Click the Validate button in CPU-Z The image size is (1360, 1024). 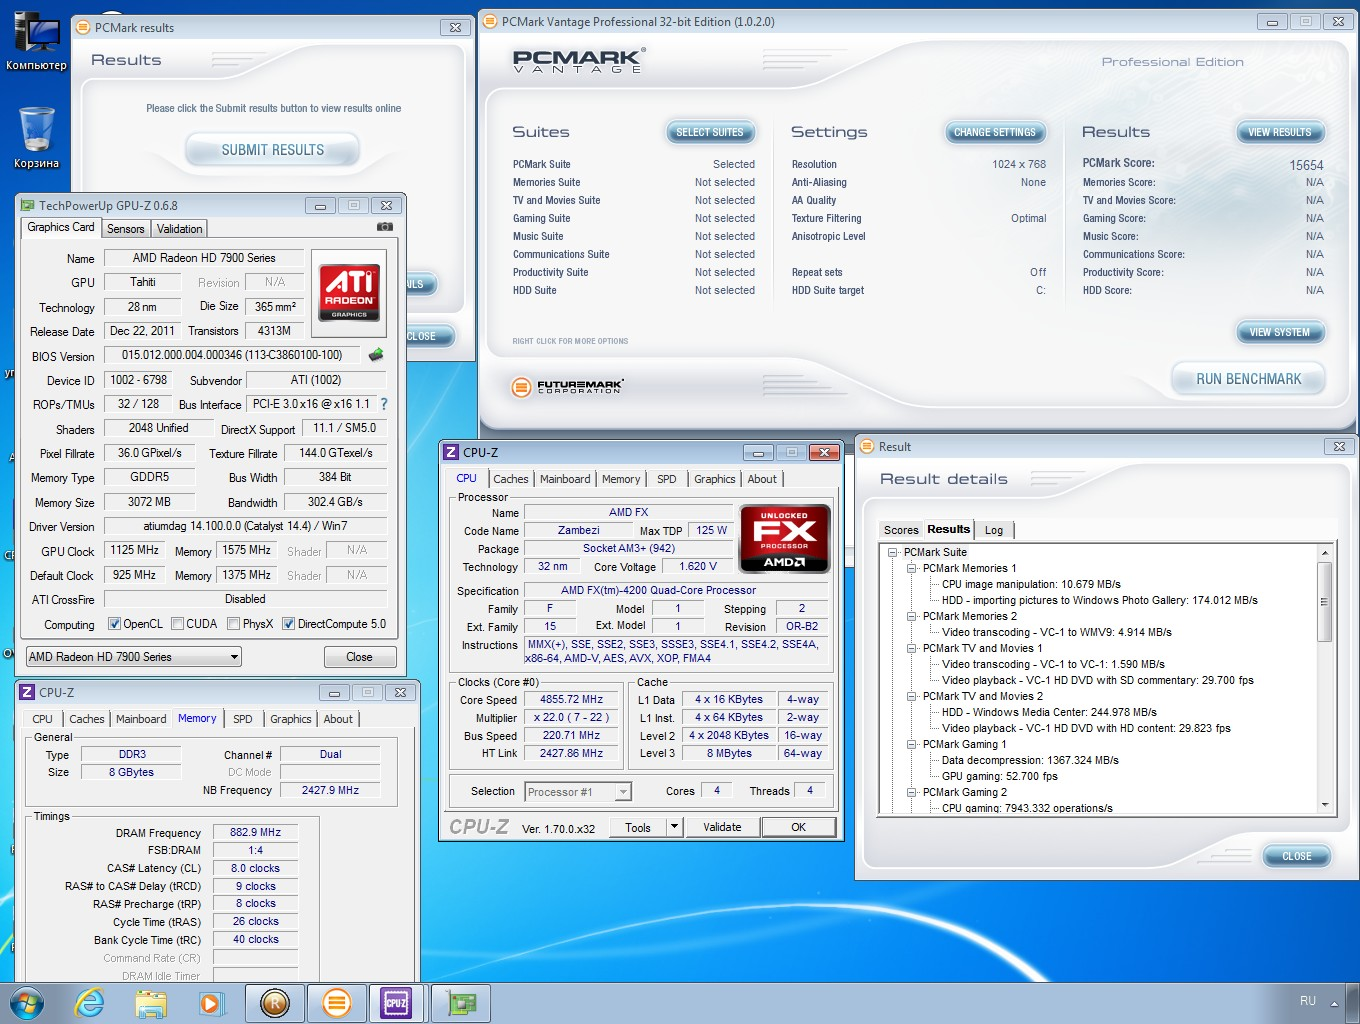[722, 827]
